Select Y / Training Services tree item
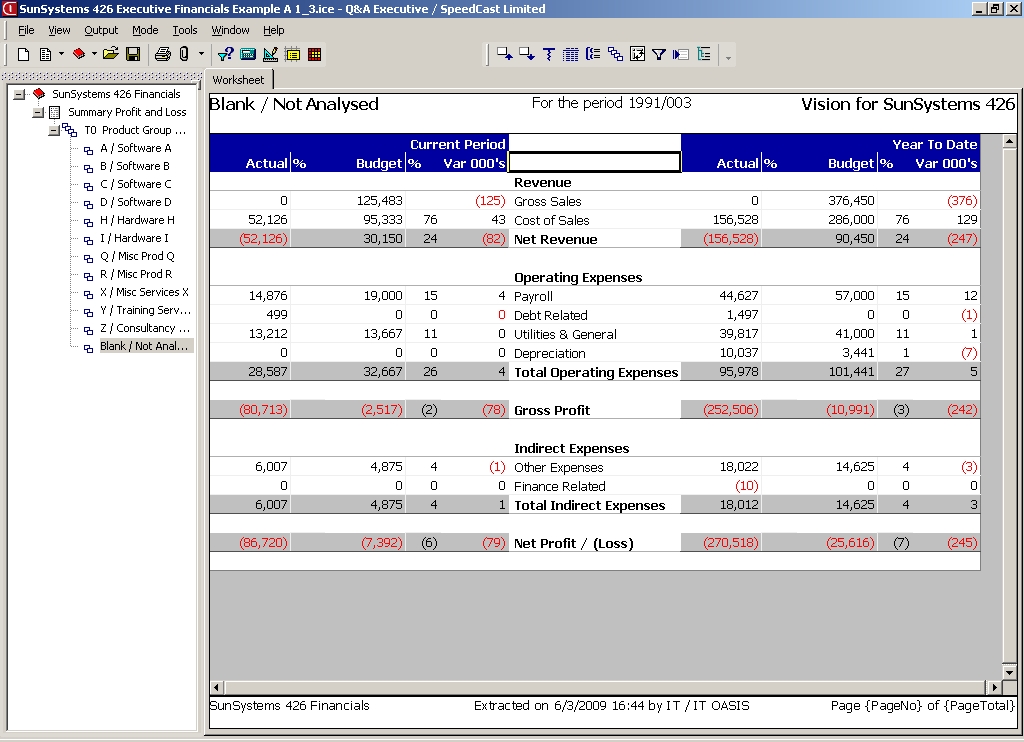This screenshot has height=742, width=1024. pos(146,310)
